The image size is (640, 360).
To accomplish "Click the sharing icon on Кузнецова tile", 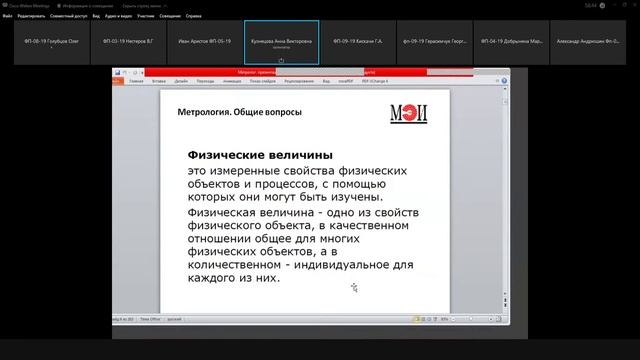I will 281,60.
